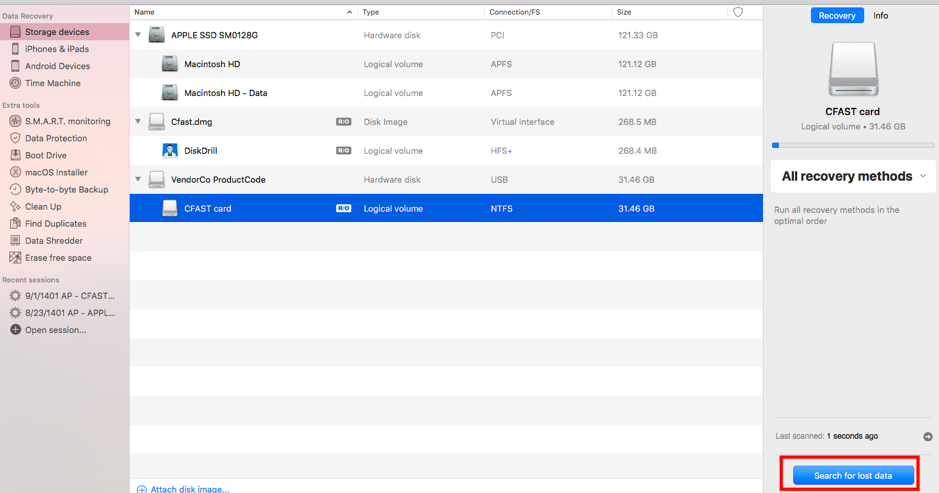Click the R/O badge on DiskDrill row
This screenshot has width=939, height=493.
[343, 150]
